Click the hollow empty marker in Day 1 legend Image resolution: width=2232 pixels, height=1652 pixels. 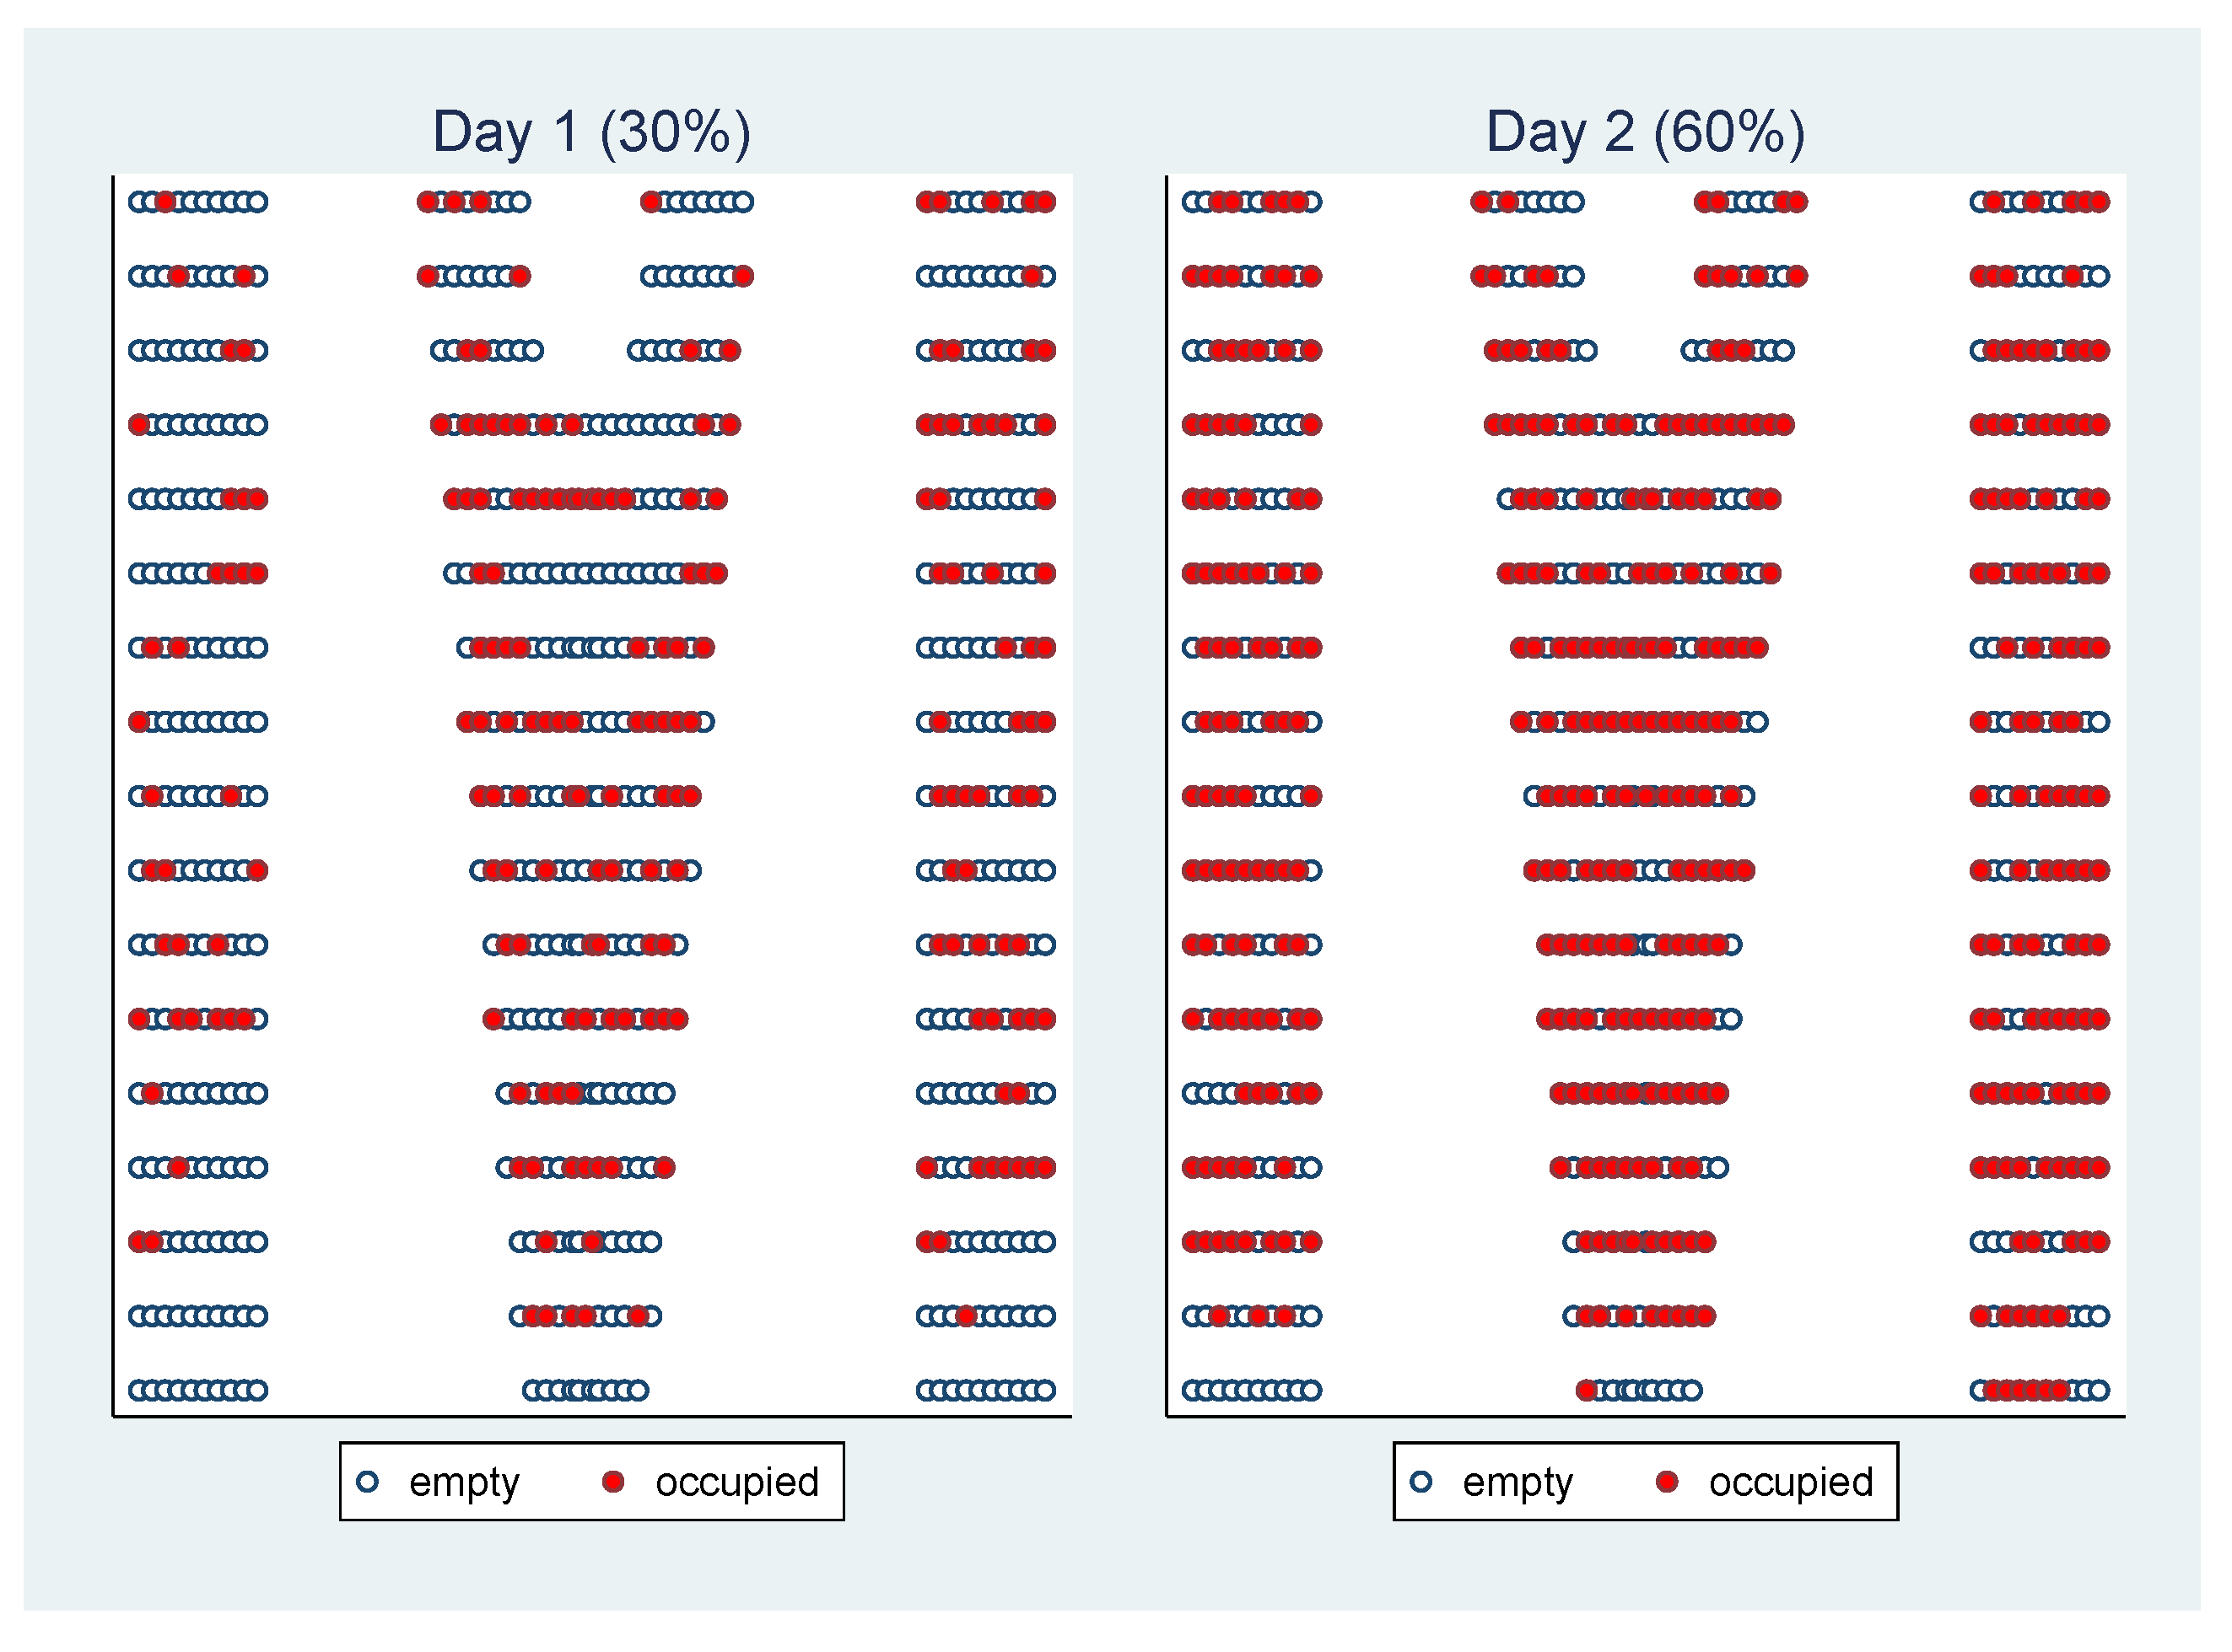[x=368, y=1482]
